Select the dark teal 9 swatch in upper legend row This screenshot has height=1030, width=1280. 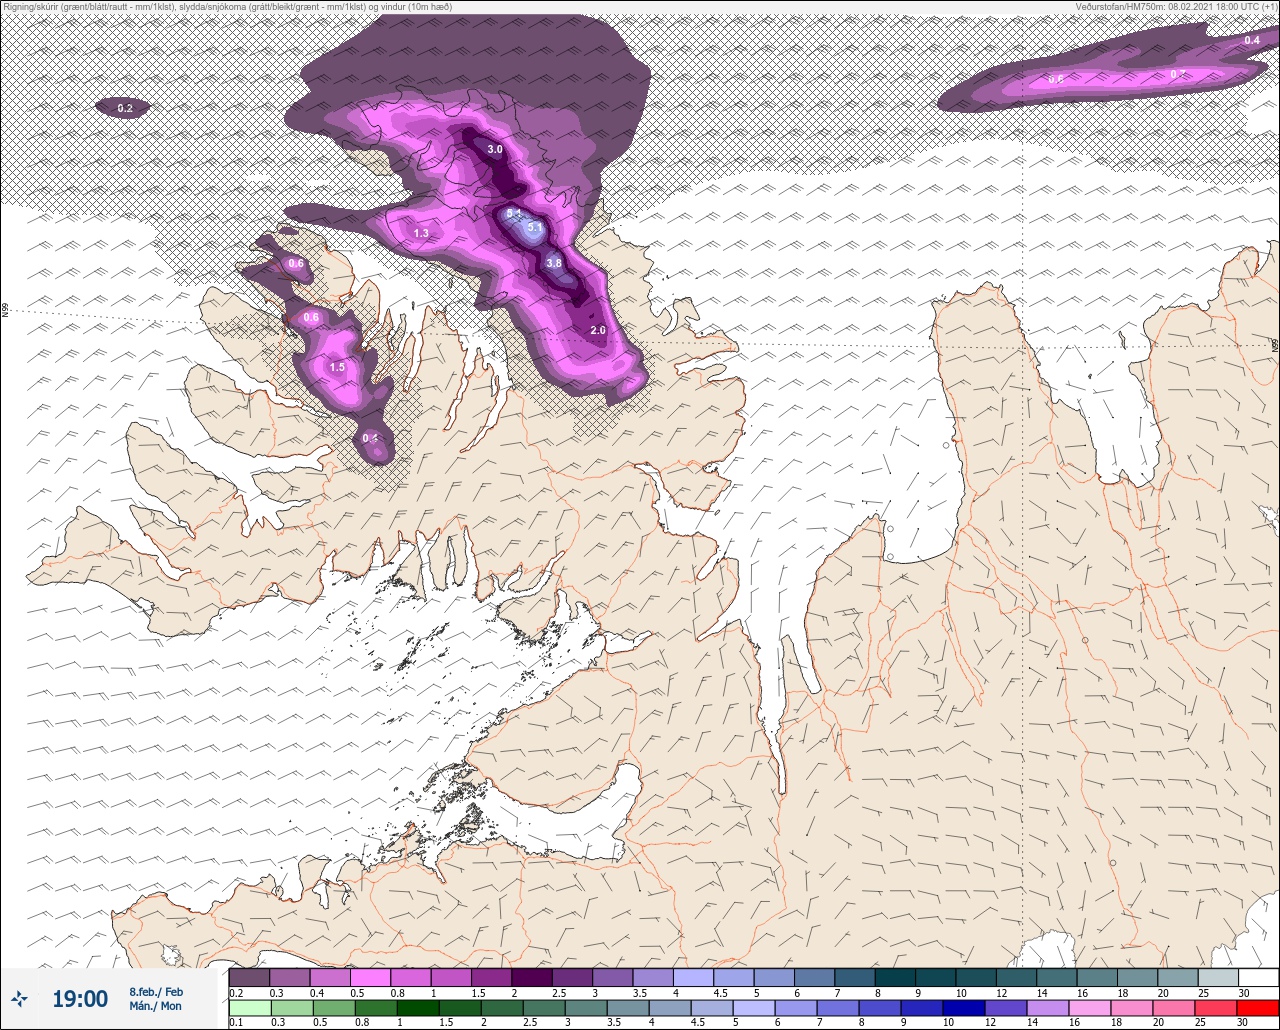coord(935,977)
